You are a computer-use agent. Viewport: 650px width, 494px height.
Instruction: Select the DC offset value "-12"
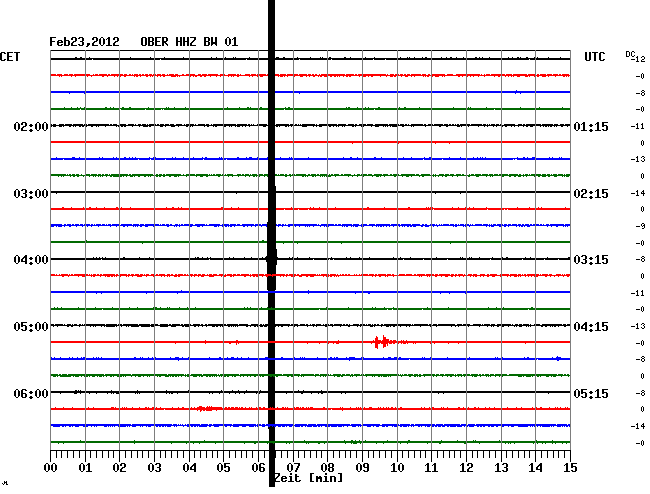pyautogui.click(x=640, y=59)
